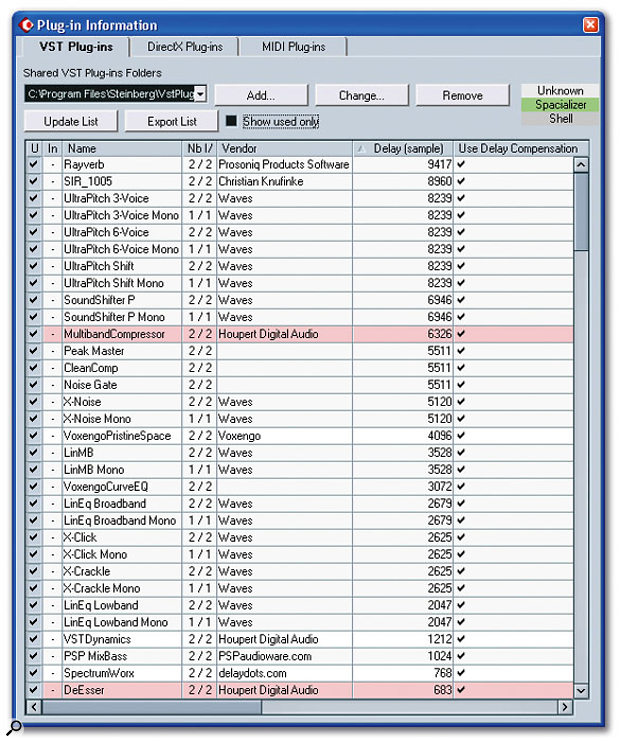The width and height of the screenshot is (620, 742).
Task: Sort by the Name column header
Action: pos(122,149)
